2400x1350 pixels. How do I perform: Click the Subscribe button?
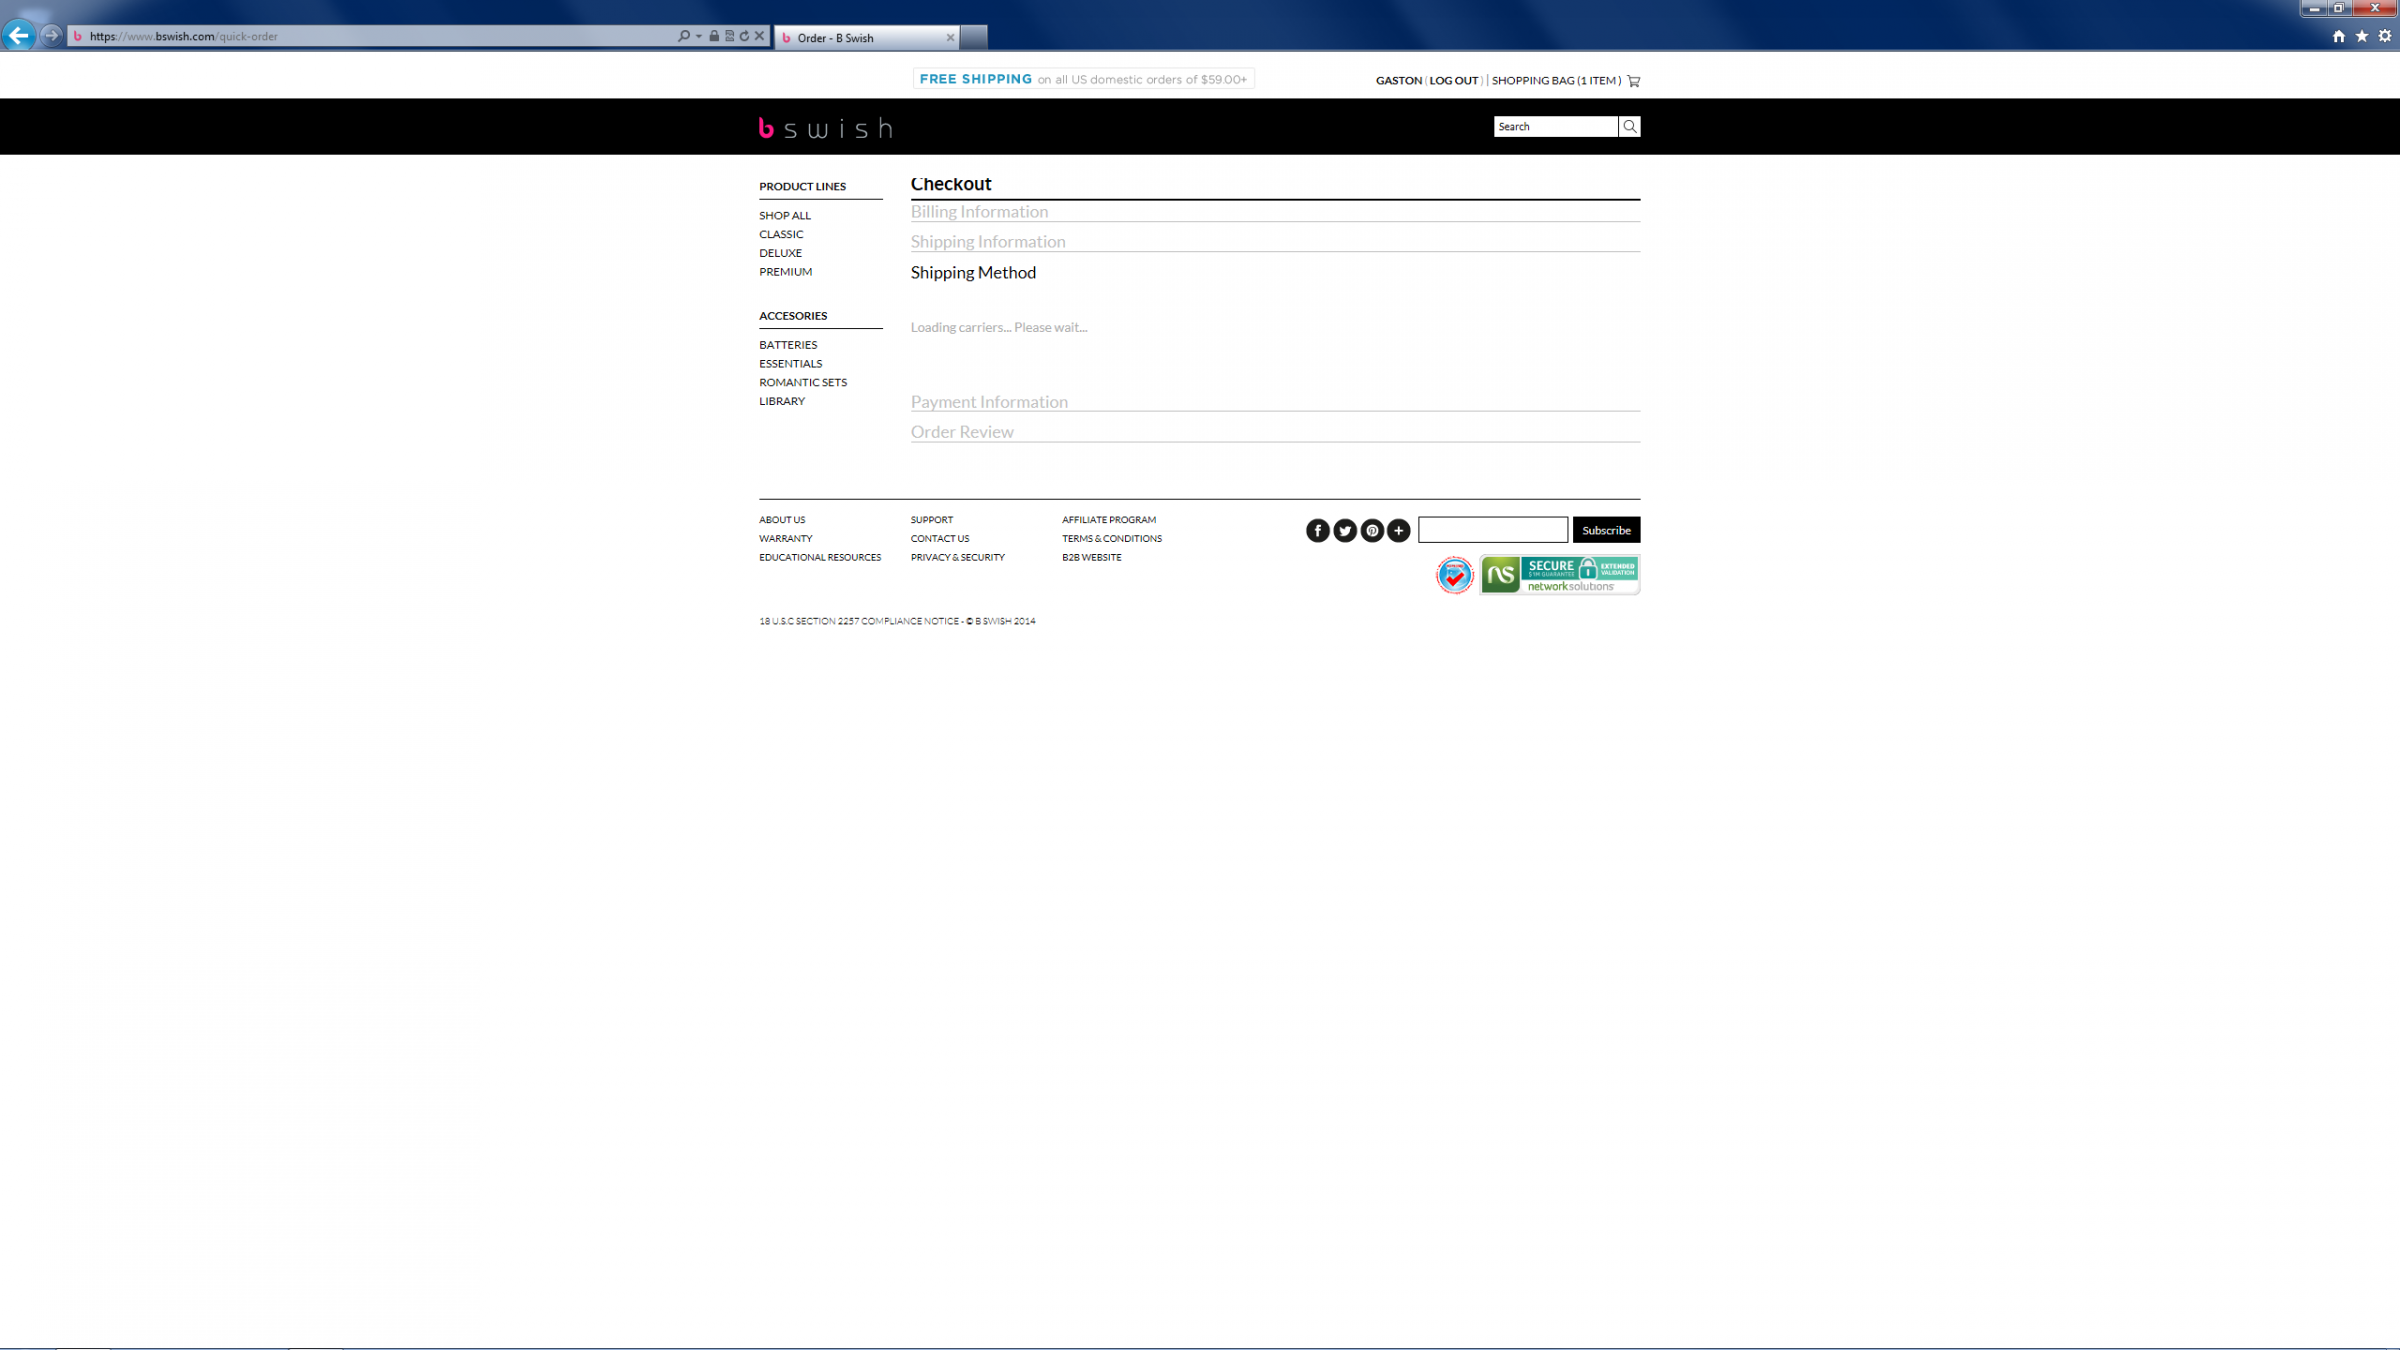click(1606, 530)
